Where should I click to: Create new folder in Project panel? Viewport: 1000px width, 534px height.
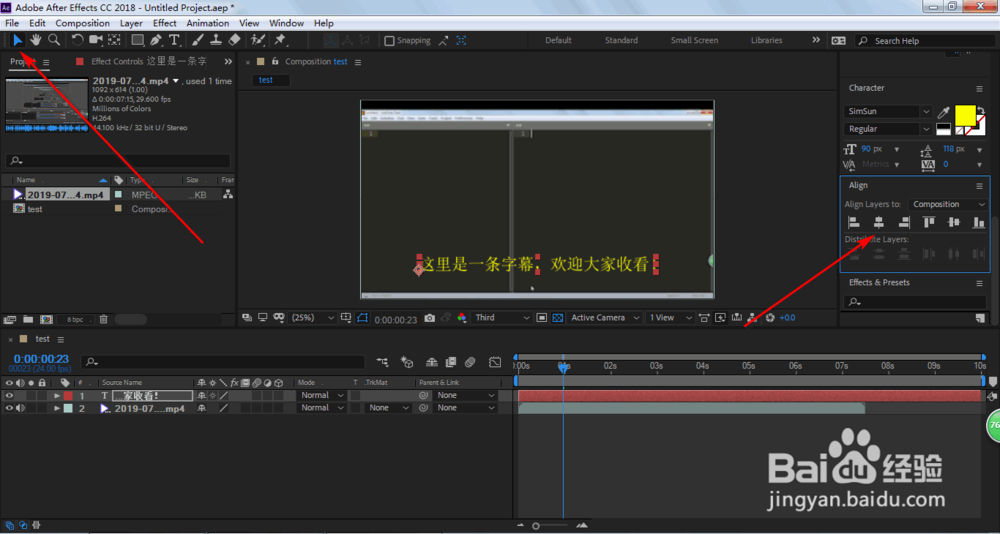[28, 319]
